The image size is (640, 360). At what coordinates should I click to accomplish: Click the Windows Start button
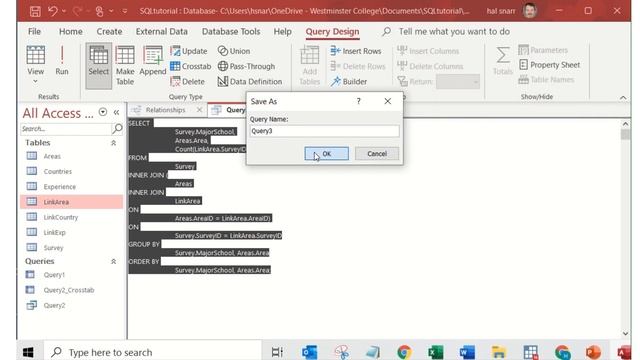point(28,352)
